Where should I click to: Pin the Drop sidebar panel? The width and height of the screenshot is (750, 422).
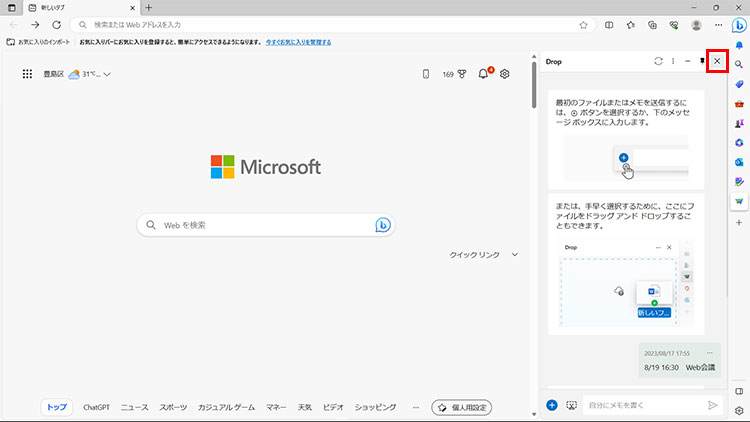[702, 62]
